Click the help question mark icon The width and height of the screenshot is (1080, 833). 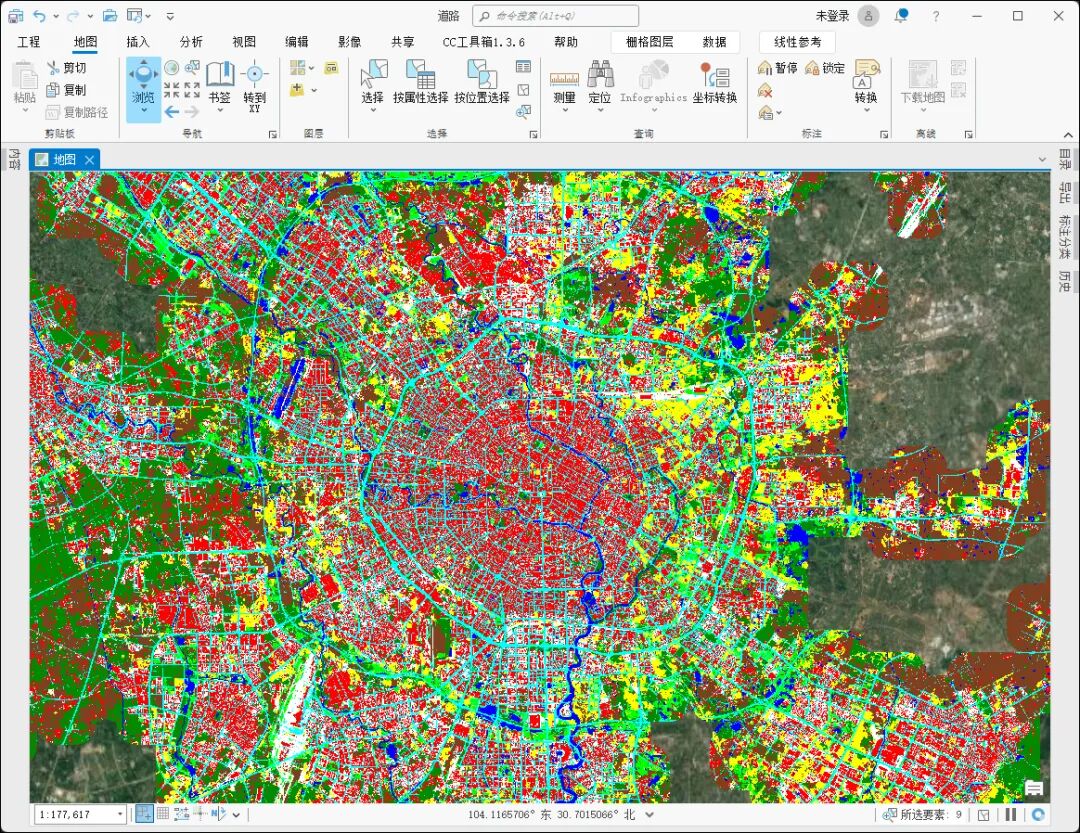click(x=935, y=16)
